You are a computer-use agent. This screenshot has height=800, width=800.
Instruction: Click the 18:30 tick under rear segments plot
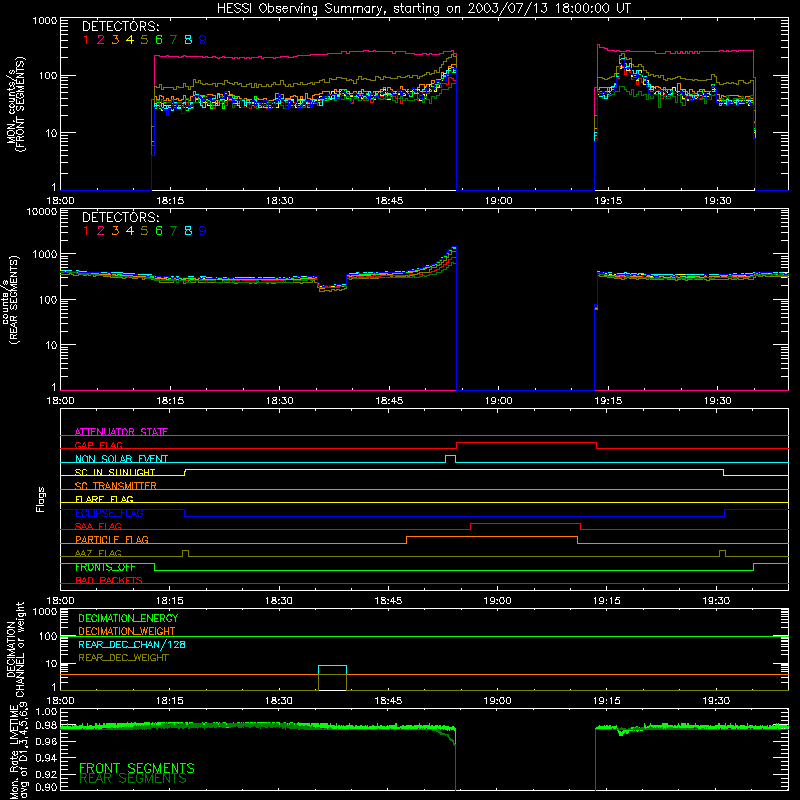point(279,401)
